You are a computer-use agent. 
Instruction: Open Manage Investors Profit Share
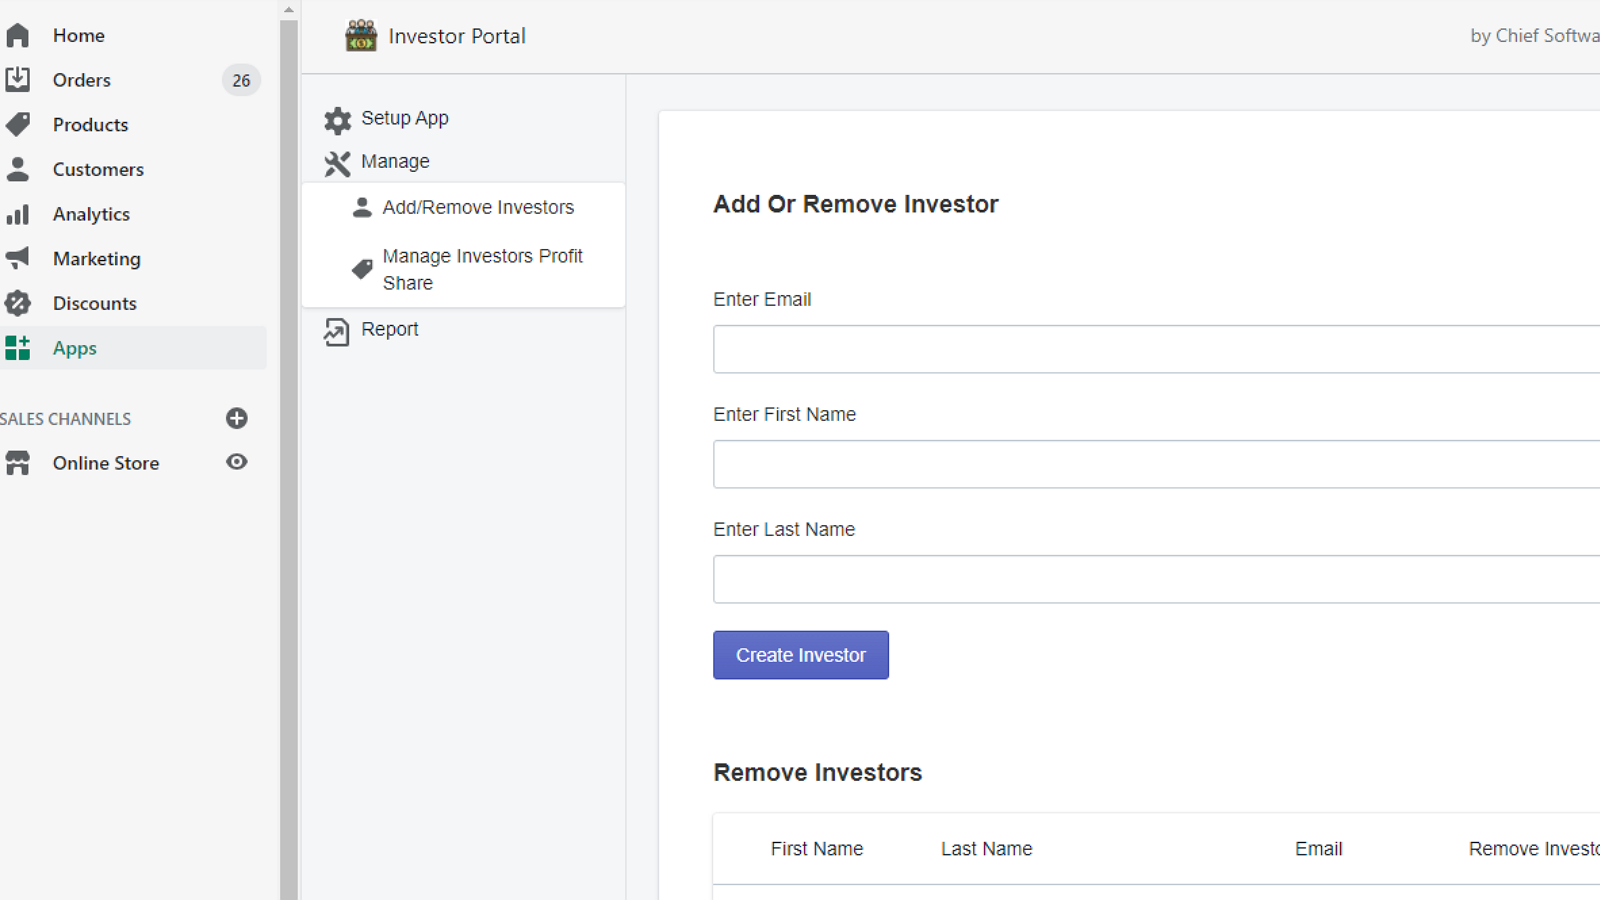click(x=483, y=269)
